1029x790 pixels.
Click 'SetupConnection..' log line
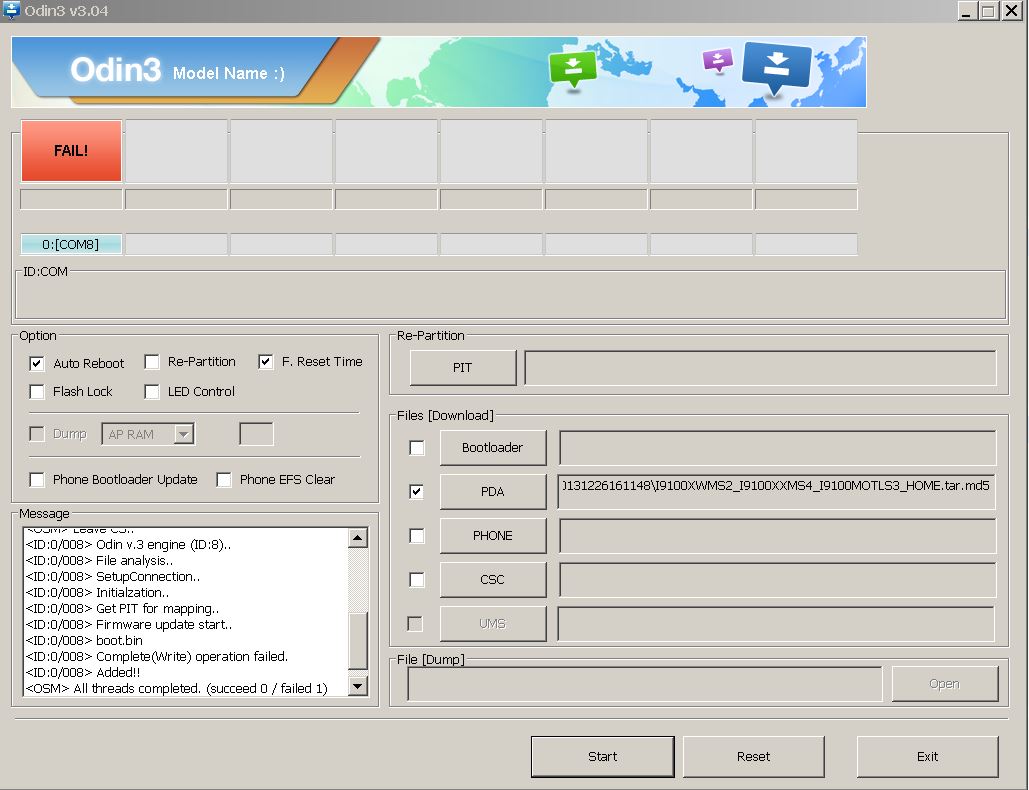(113, 577)
